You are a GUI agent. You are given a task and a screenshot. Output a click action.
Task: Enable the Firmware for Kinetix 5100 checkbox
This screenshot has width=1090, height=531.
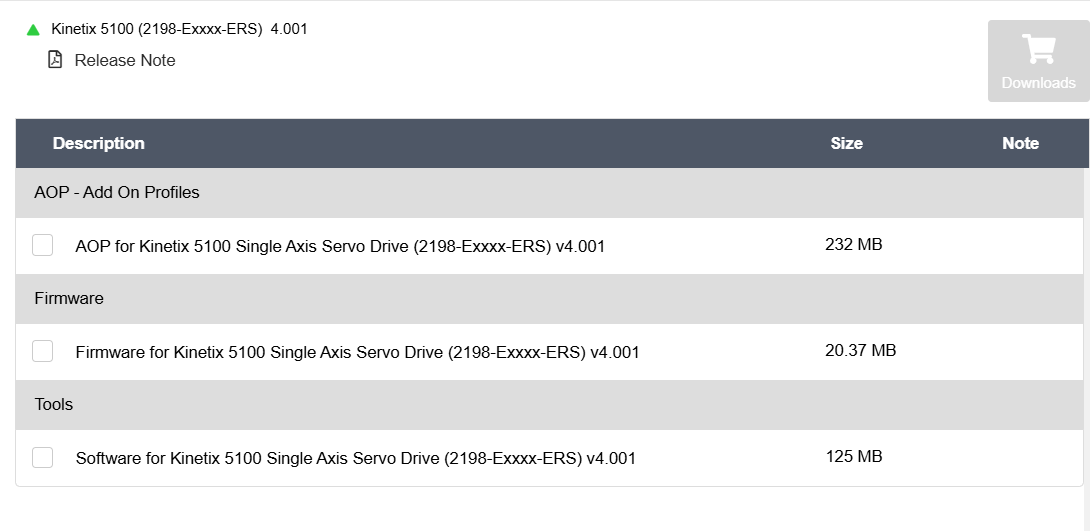pyautogui.click(x=43, y=351)
